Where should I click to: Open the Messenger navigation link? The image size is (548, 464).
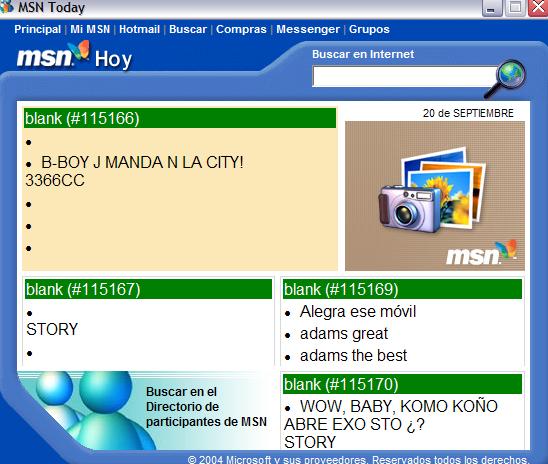point(308,29)
